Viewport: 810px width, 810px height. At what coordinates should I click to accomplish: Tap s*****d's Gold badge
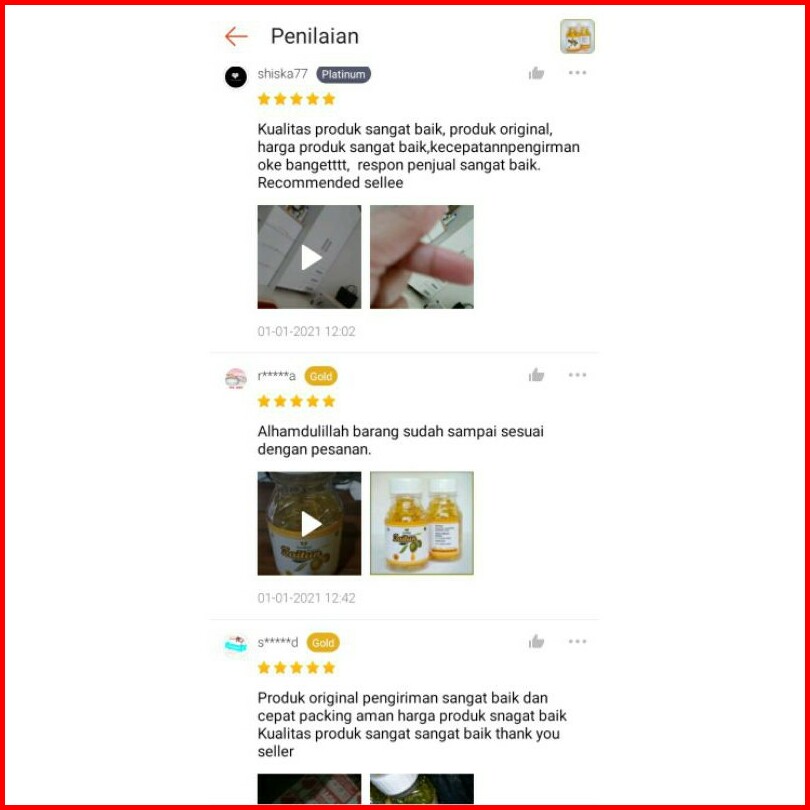(x=323, y=643)
